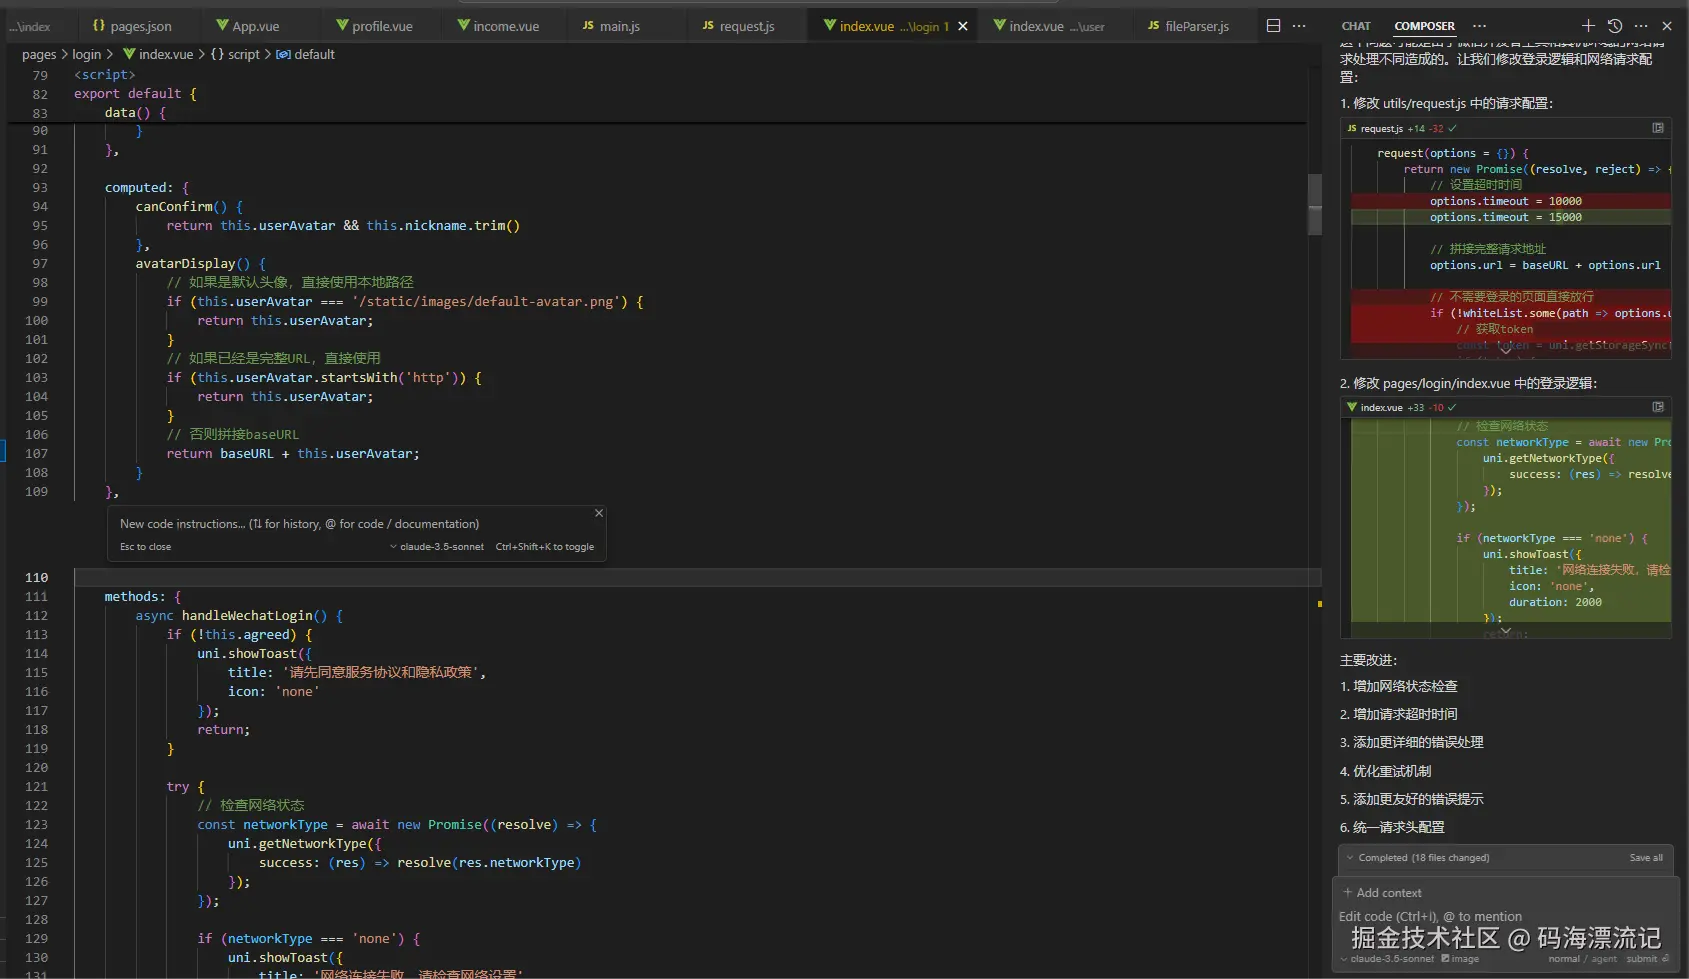Switch composer mode to normal
Image resolution: width=1689 pixels, height=979 pixels.
point(1564,959)
